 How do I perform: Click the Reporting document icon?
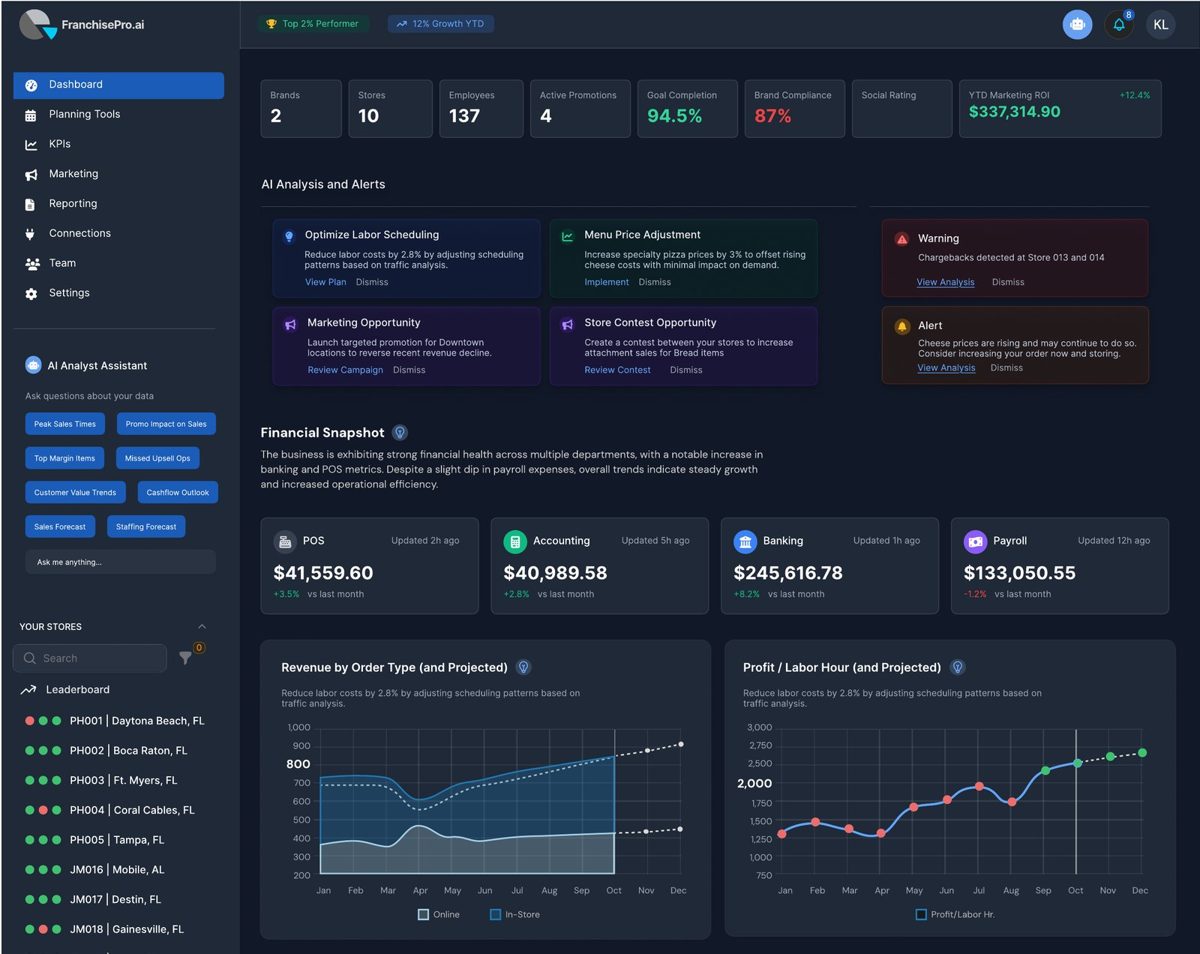click(30, 204)
